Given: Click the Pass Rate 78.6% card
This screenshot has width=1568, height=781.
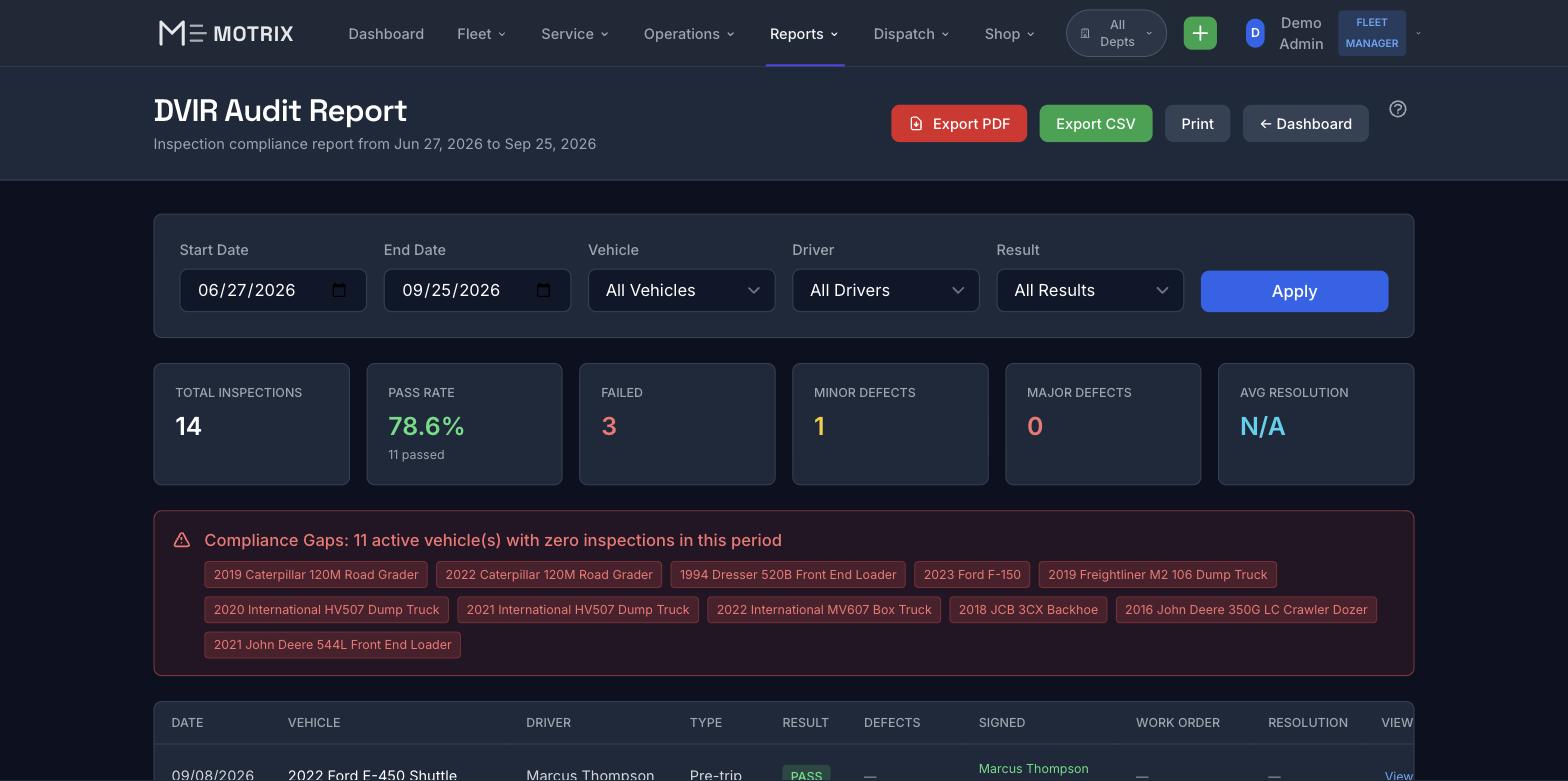Looking at the screenshot, I should 464,424.
